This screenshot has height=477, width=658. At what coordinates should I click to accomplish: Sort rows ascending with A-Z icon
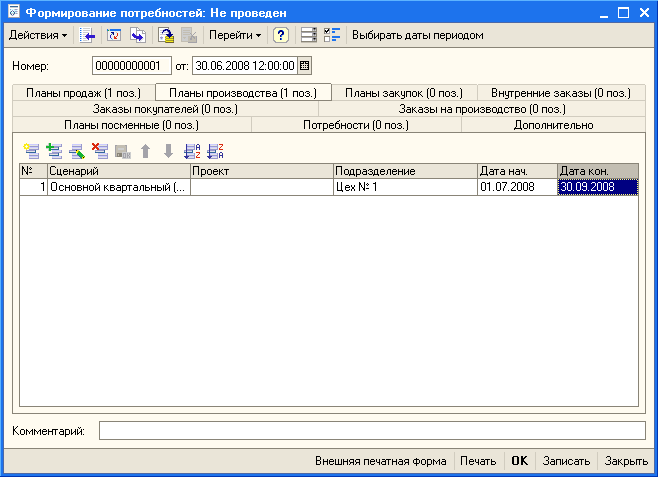point(193,151)
